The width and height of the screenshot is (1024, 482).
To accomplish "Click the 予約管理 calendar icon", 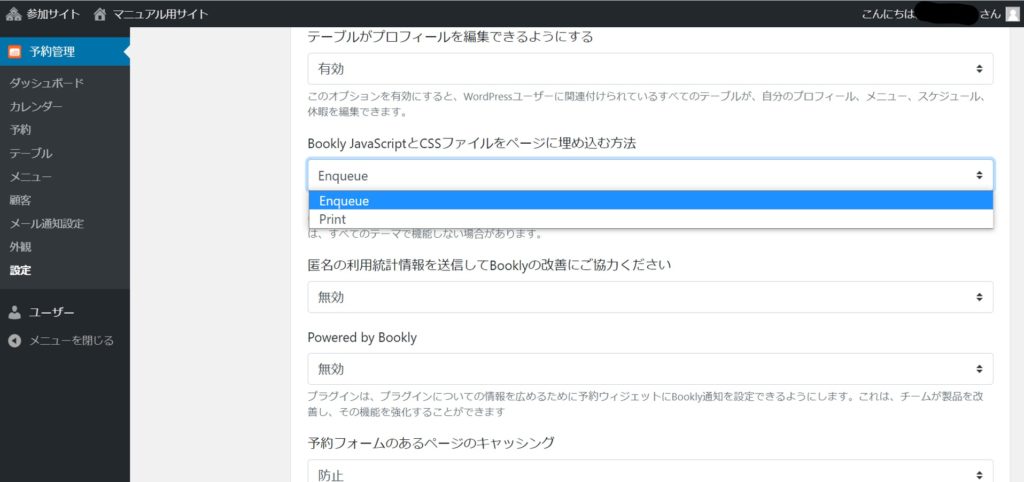I will (15, 52).
